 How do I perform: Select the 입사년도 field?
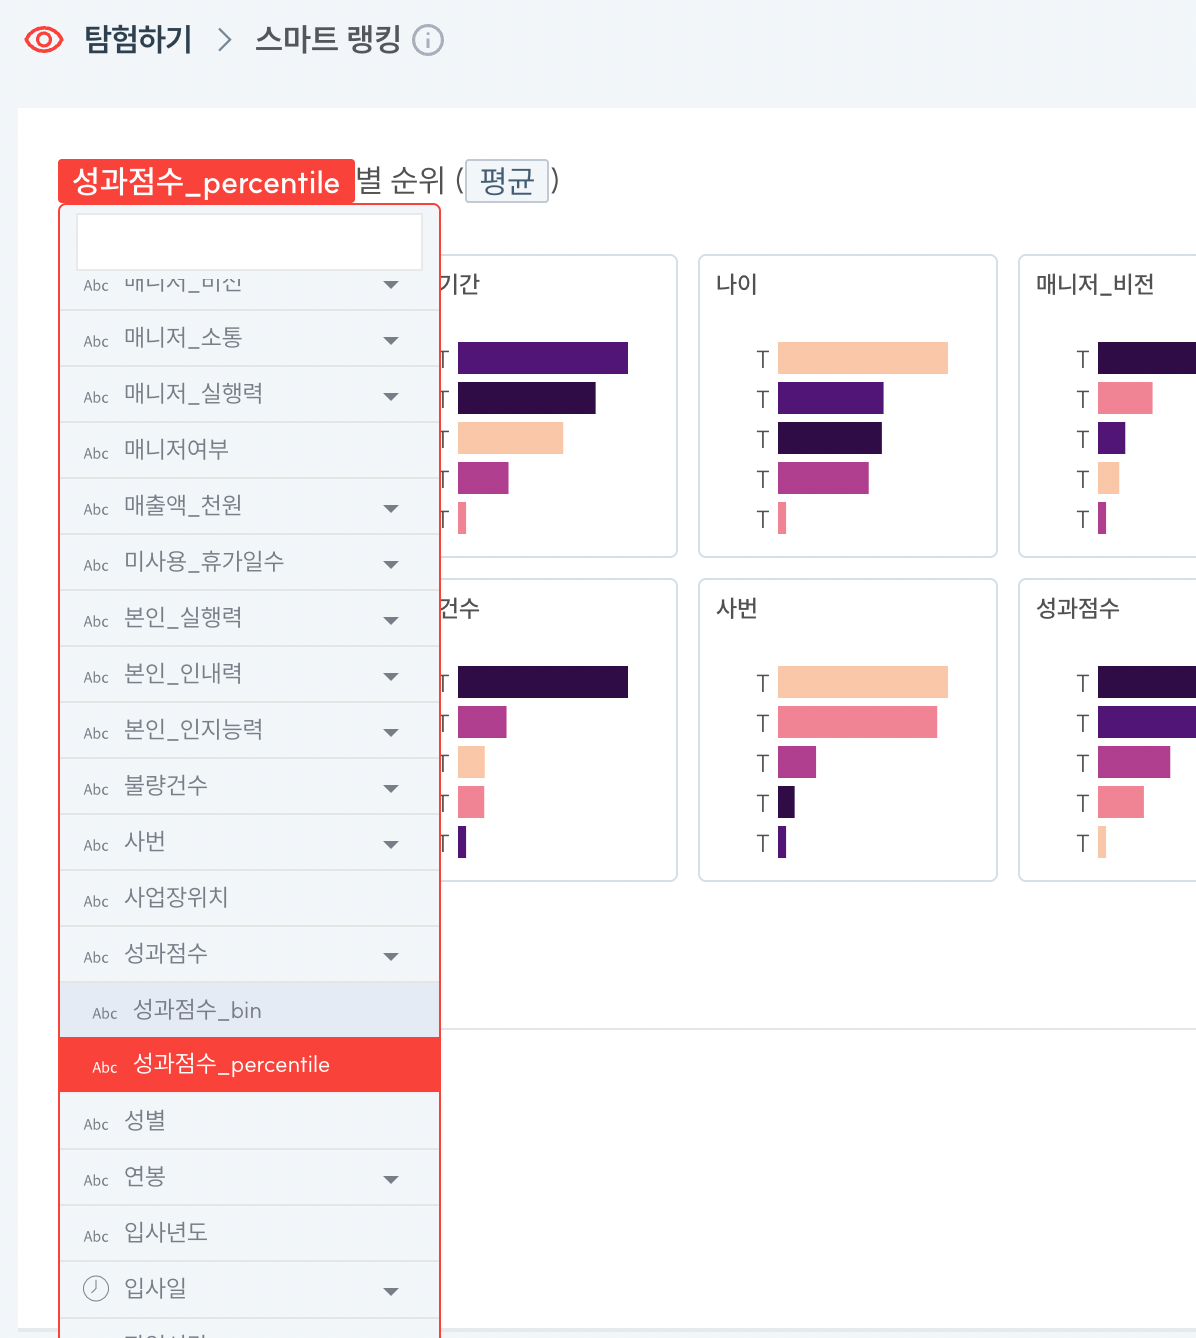click(250, 1233)
